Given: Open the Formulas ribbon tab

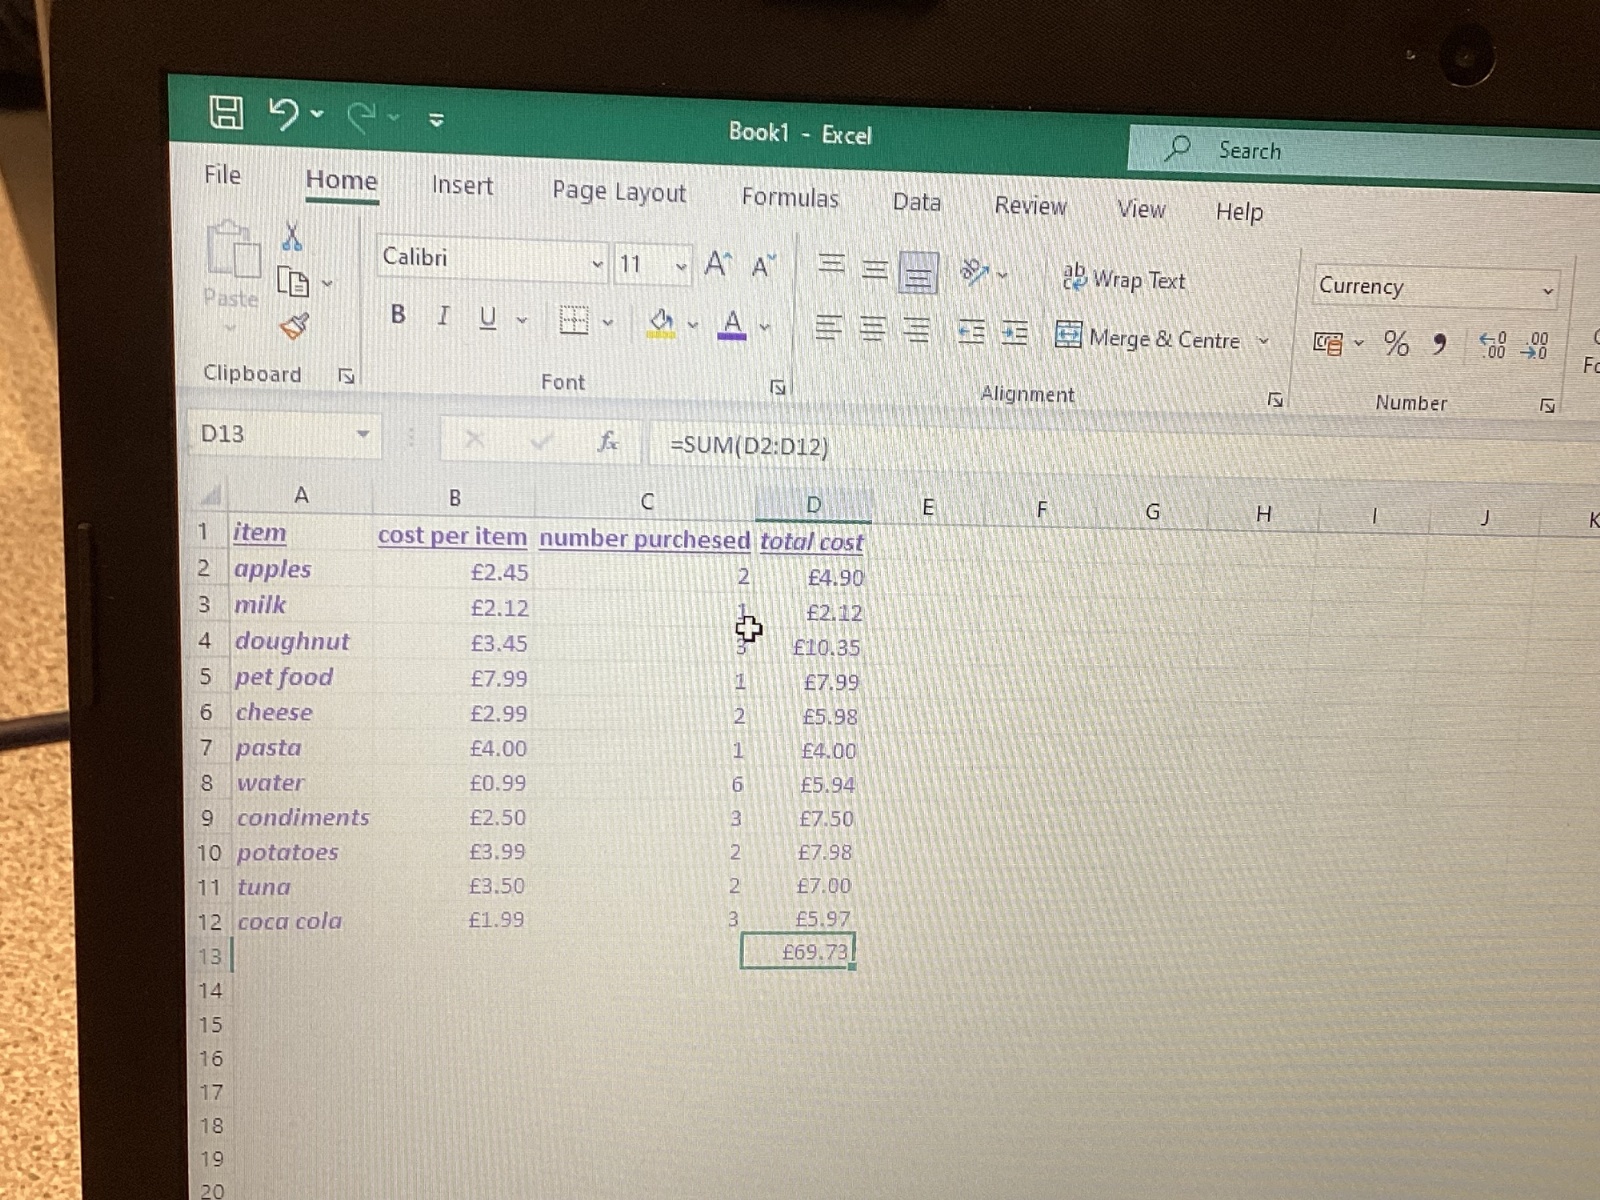Looking at the screenshot, I should click(x=789, y=198).
